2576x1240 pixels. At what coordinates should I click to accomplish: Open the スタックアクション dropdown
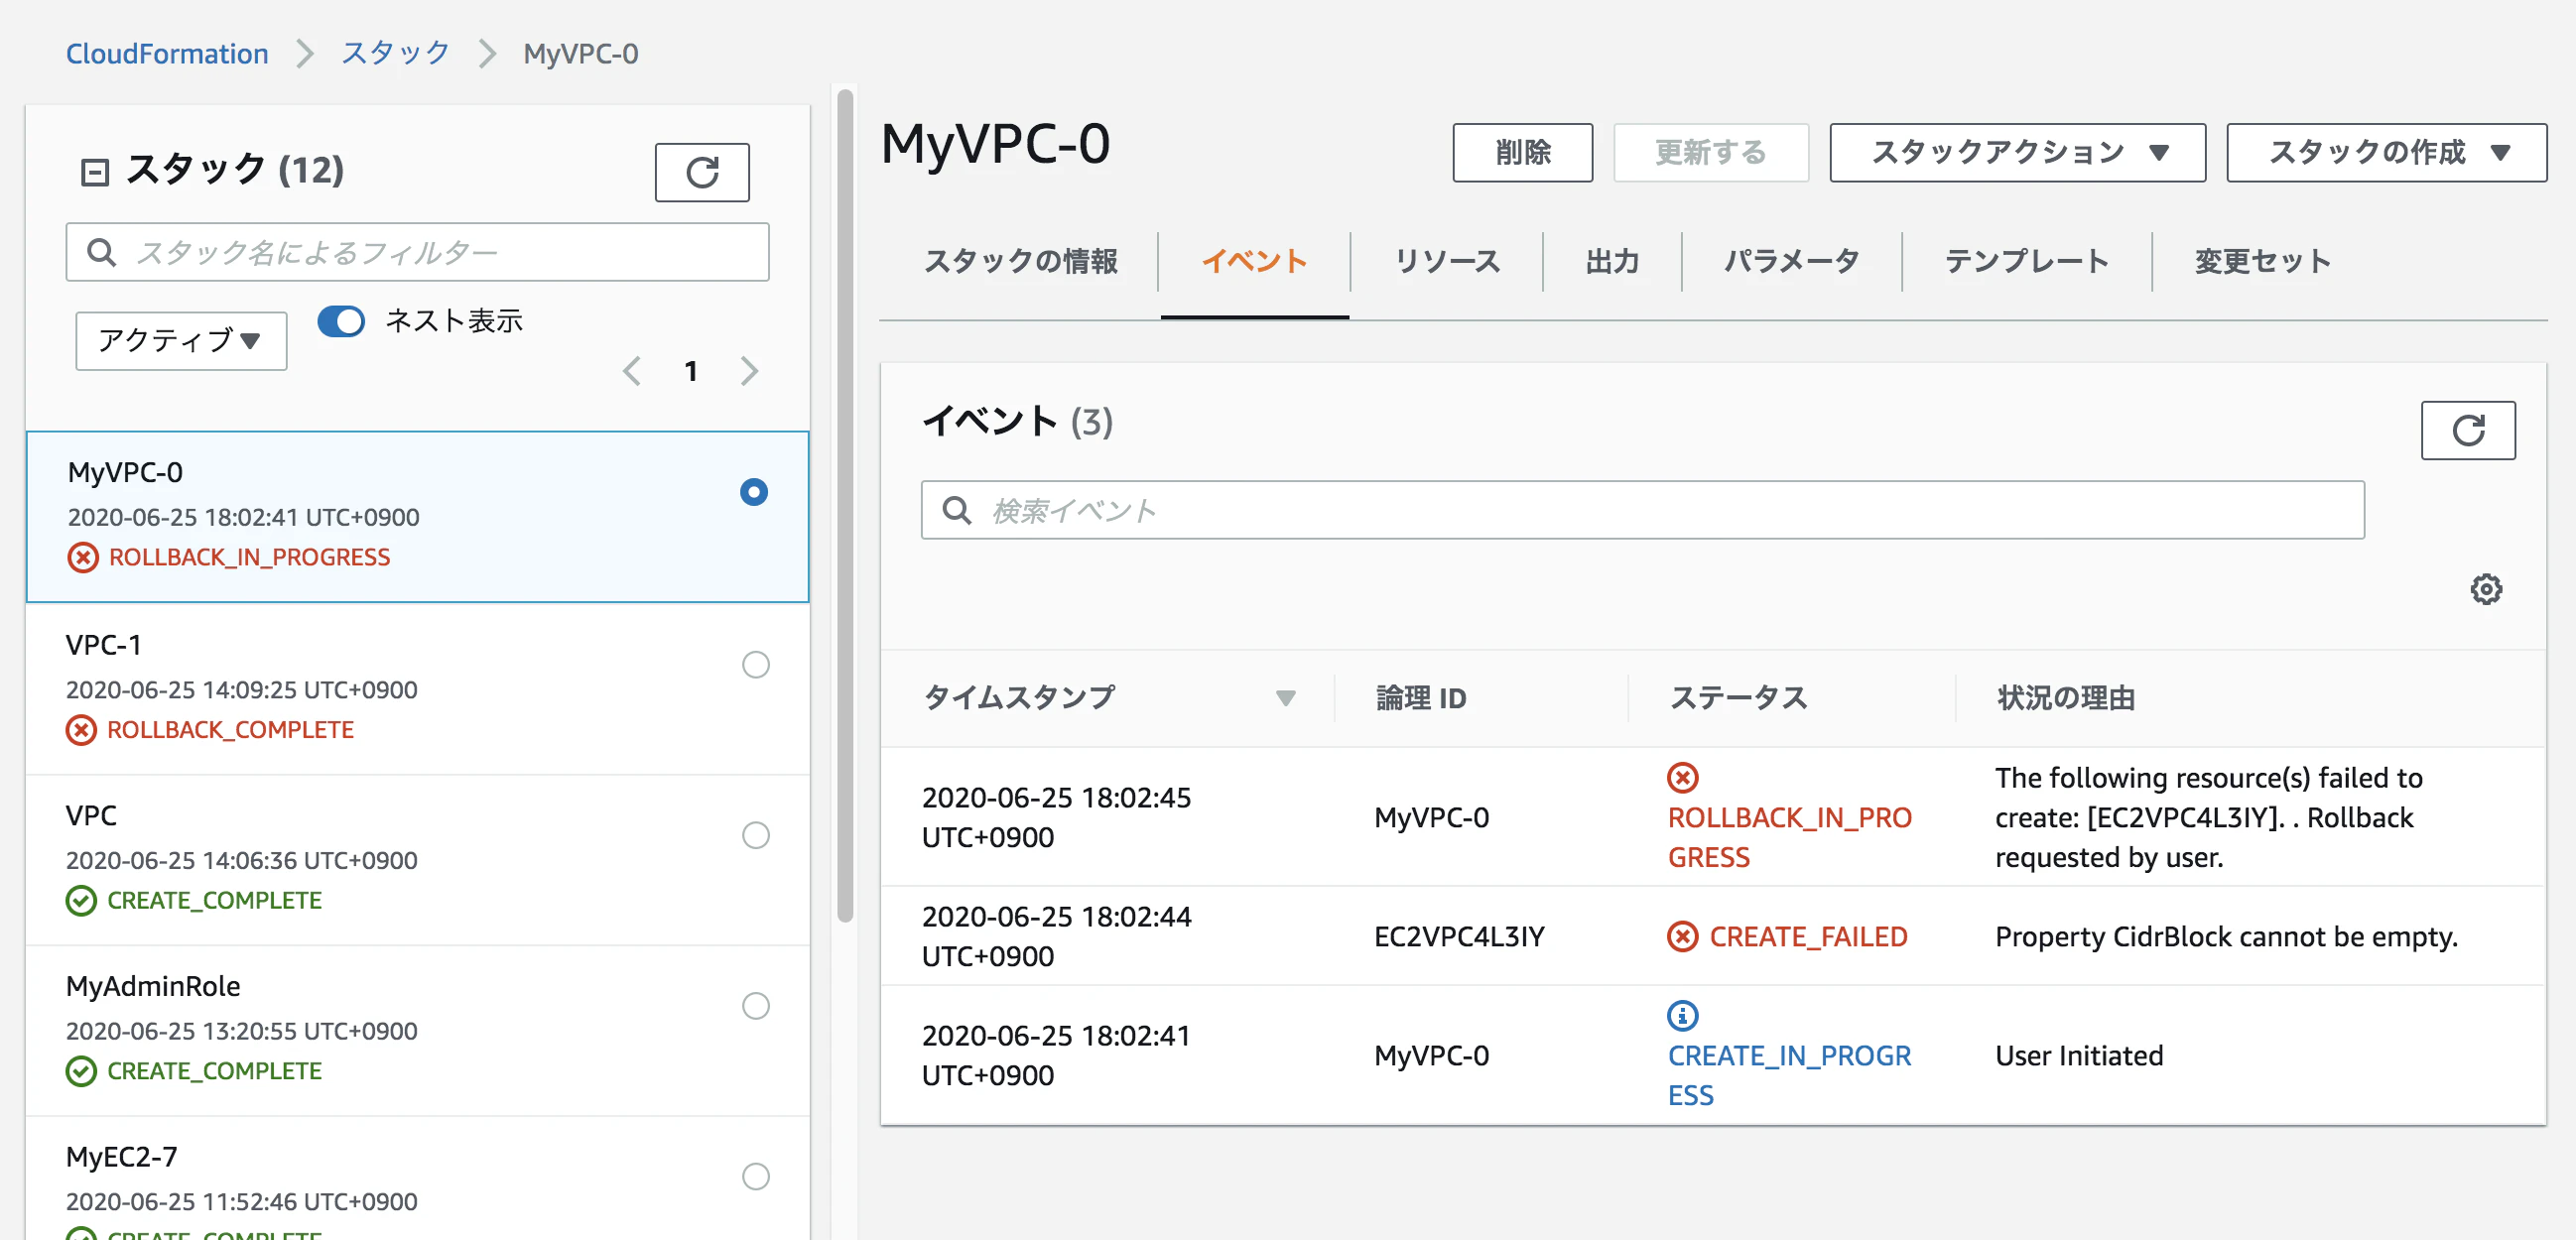(2017, 152)
